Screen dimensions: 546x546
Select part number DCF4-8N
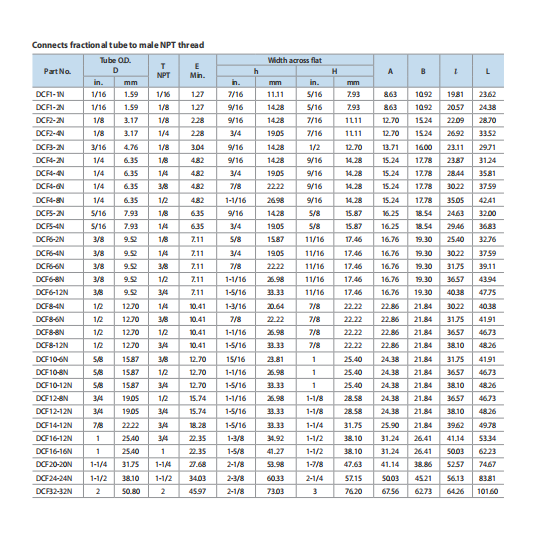[x=50, y=200]
